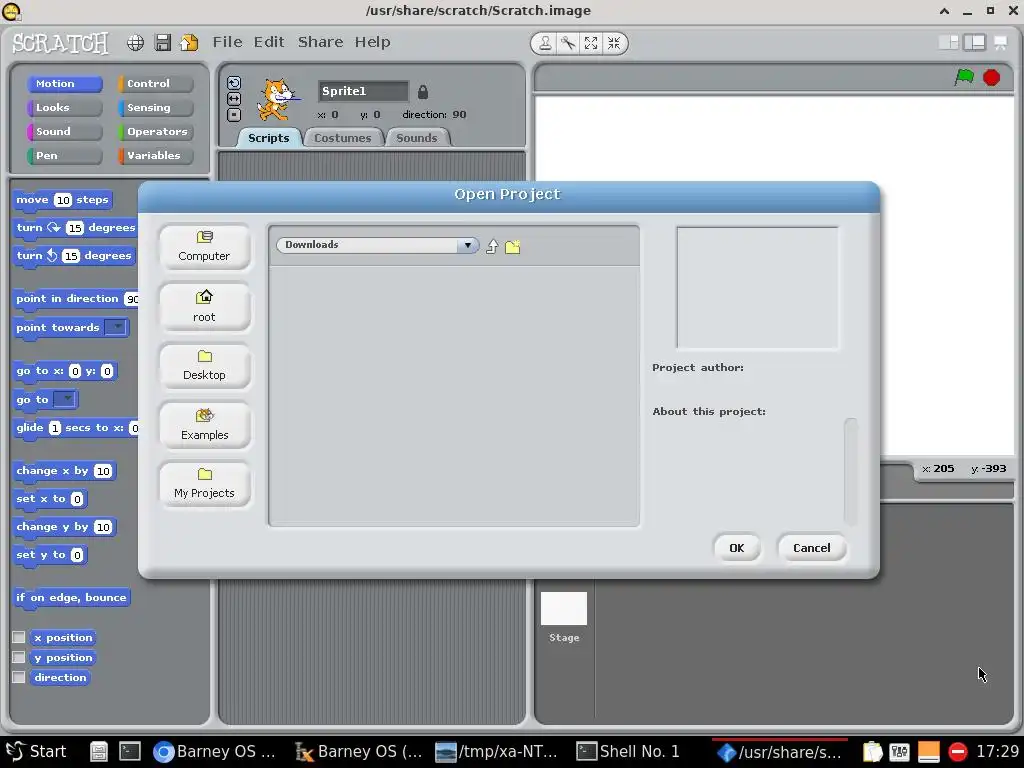The width and height of the screenshot is (1024, 768).
Task: Click the floppy disk save icon
Action: pyautogui.click(x=163, y=42)
